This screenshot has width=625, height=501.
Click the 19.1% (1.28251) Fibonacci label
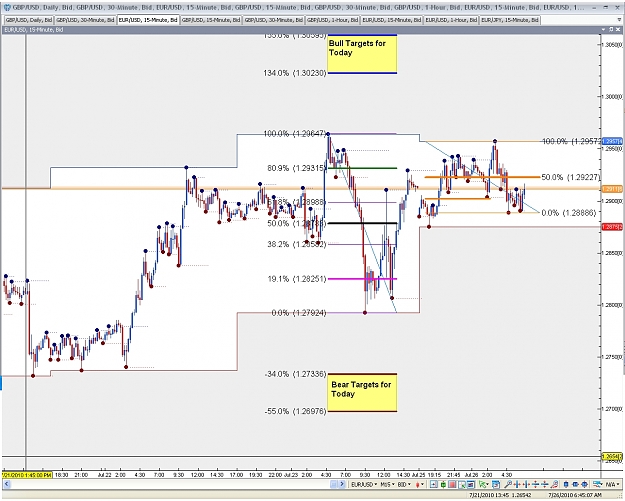pyautogui.click(x=297, y=279)
